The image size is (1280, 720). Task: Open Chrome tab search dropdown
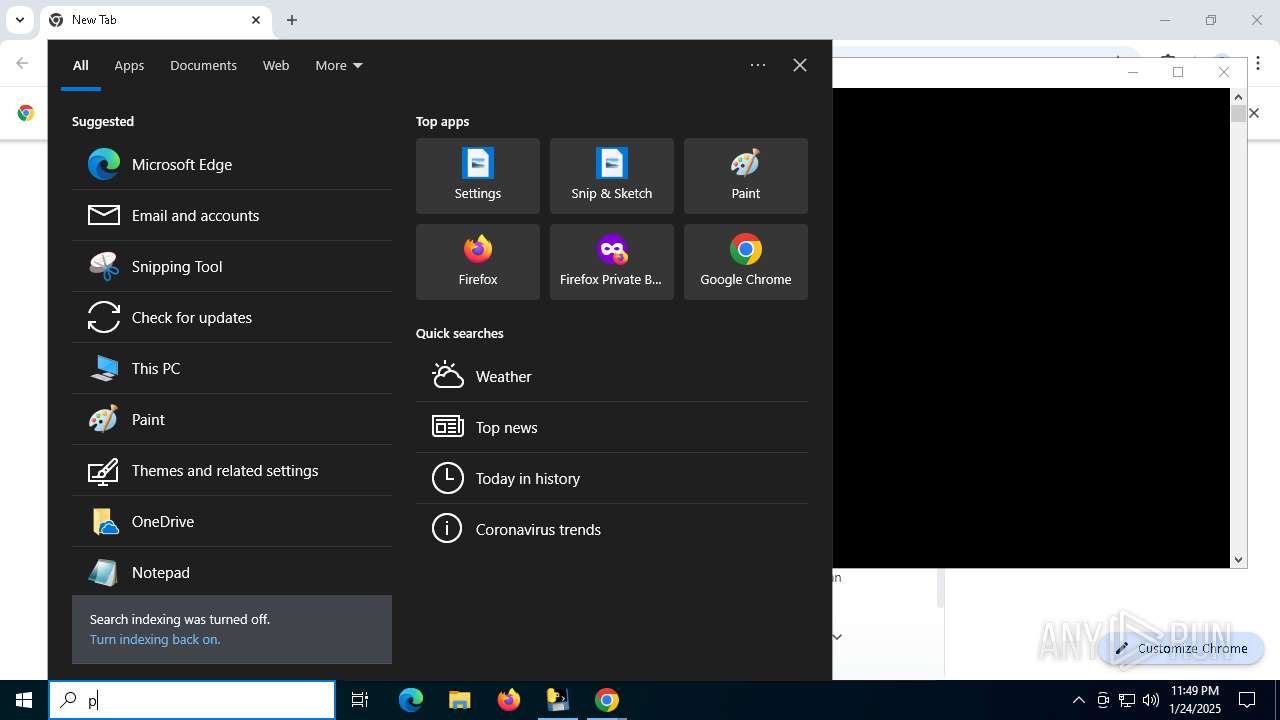click(x=19, y=20)
